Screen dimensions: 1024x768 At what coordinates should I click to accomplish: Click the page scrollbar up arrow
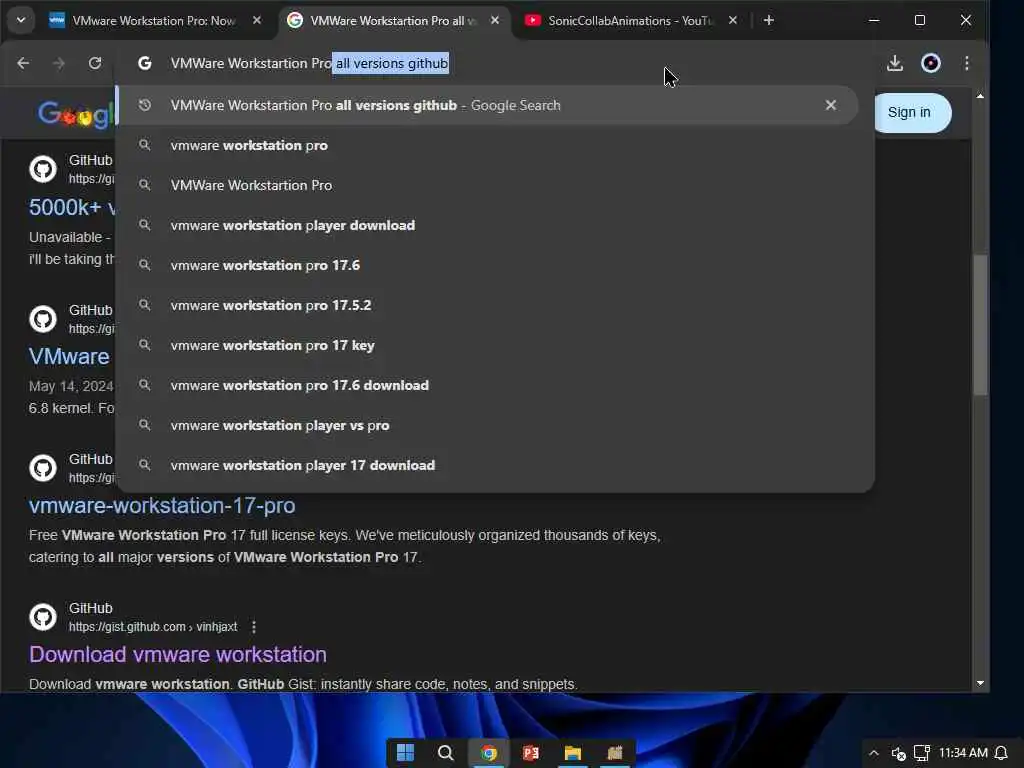click(x=980, y=96)
